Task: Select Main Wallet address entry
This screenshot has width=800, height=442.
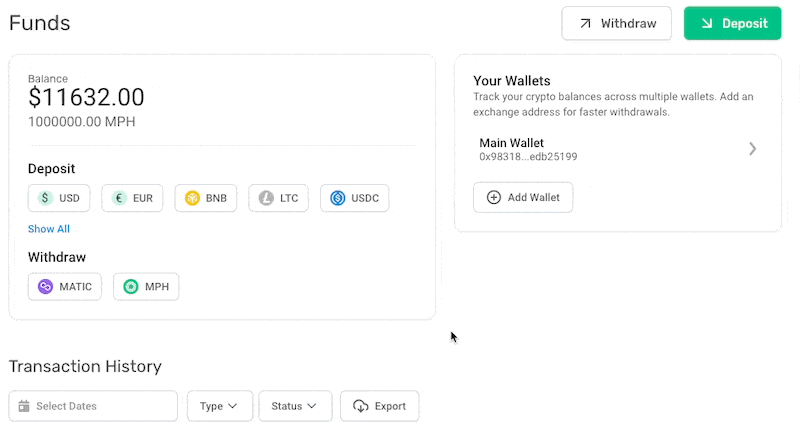Action: [618, 149]
